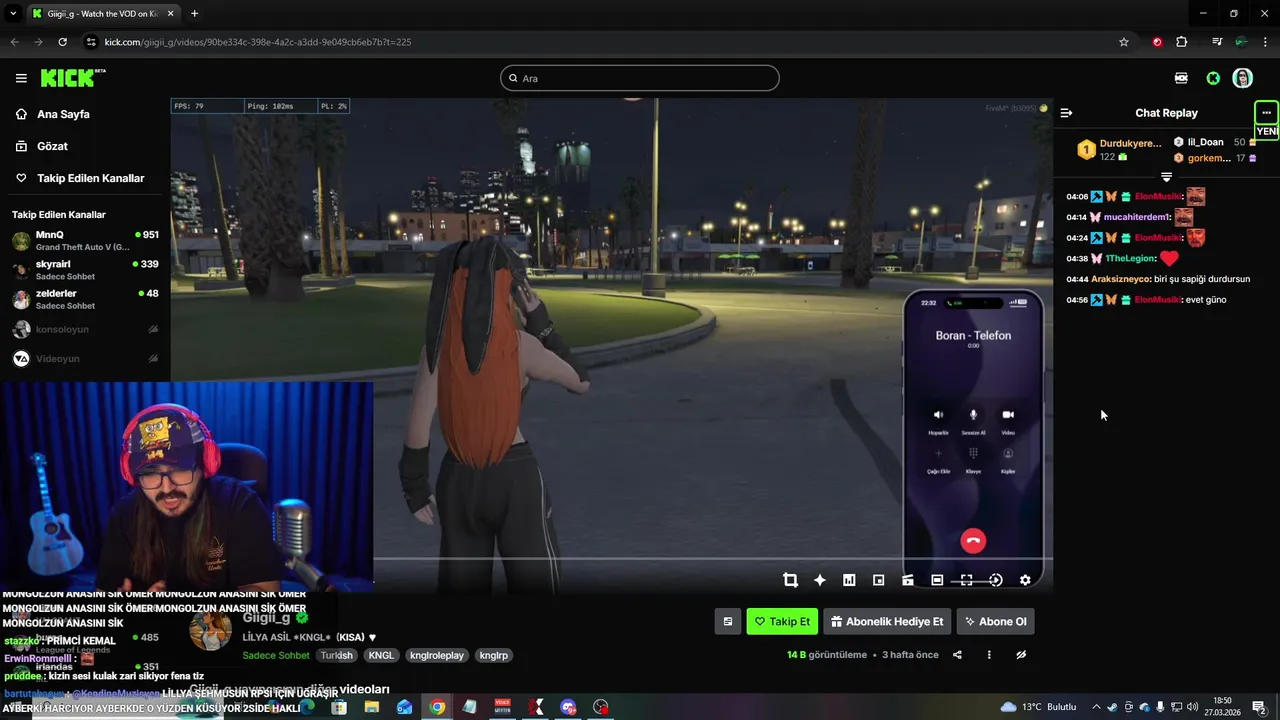Collapse the chat panel arrow icon
This screenshot has height=720, width=1280.
1066,113
